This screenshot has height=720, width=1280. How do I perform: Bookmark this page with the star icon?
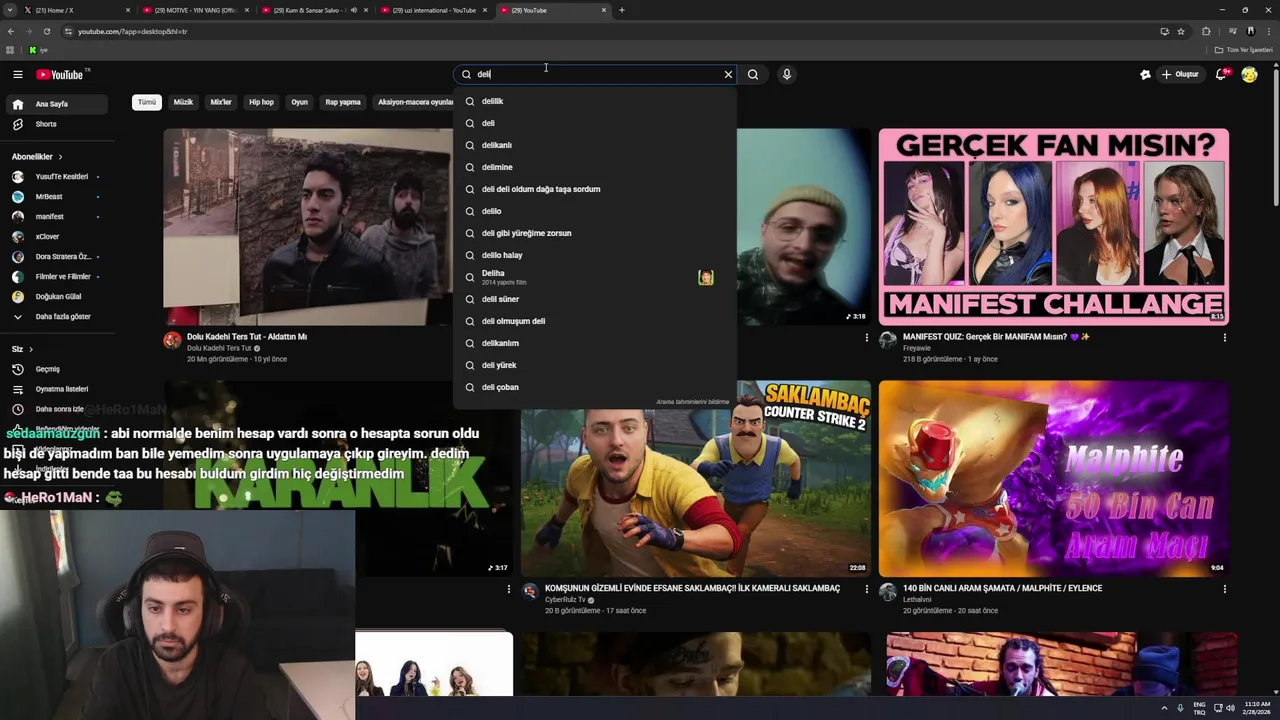[1181, 31]
